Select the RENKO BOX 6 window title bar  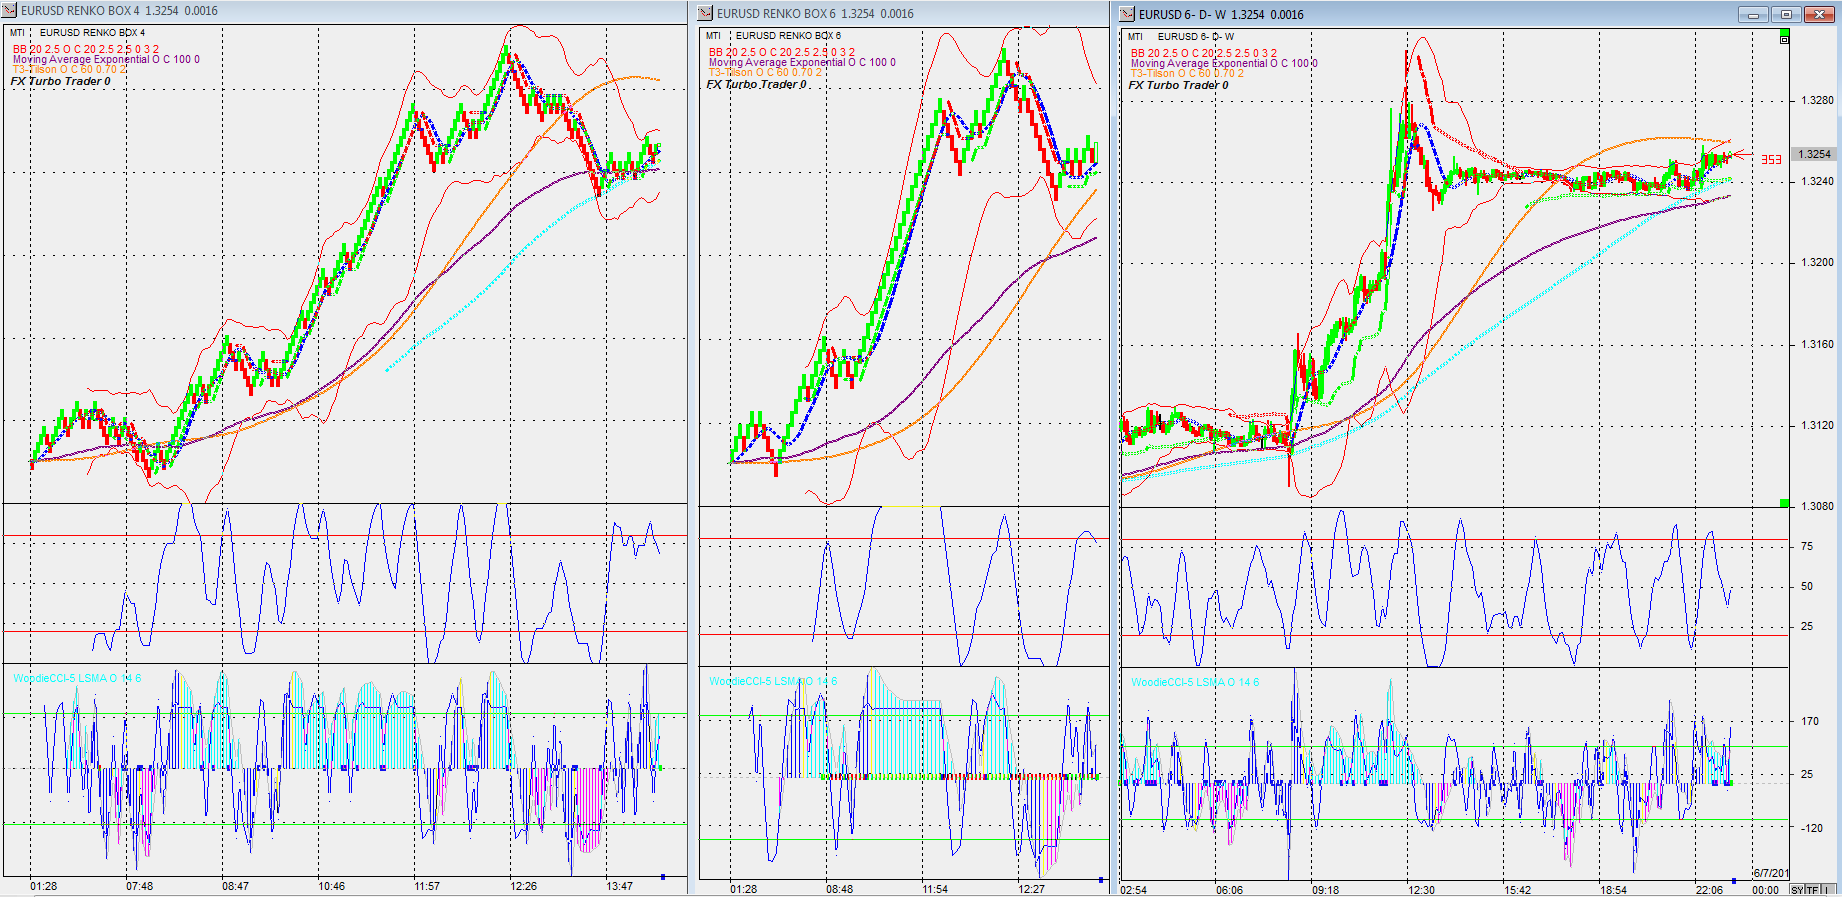903,13
